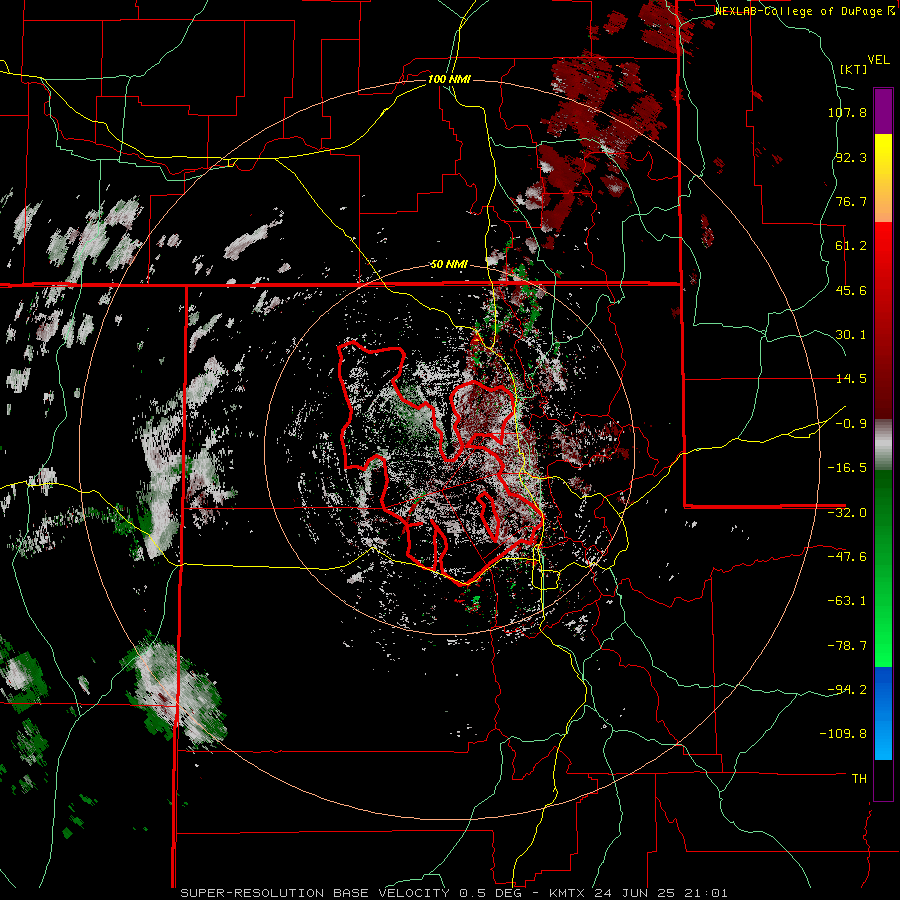The image size is (900, 900).
Task: Click the 107.8 scale value
Action: pos(847,112)
